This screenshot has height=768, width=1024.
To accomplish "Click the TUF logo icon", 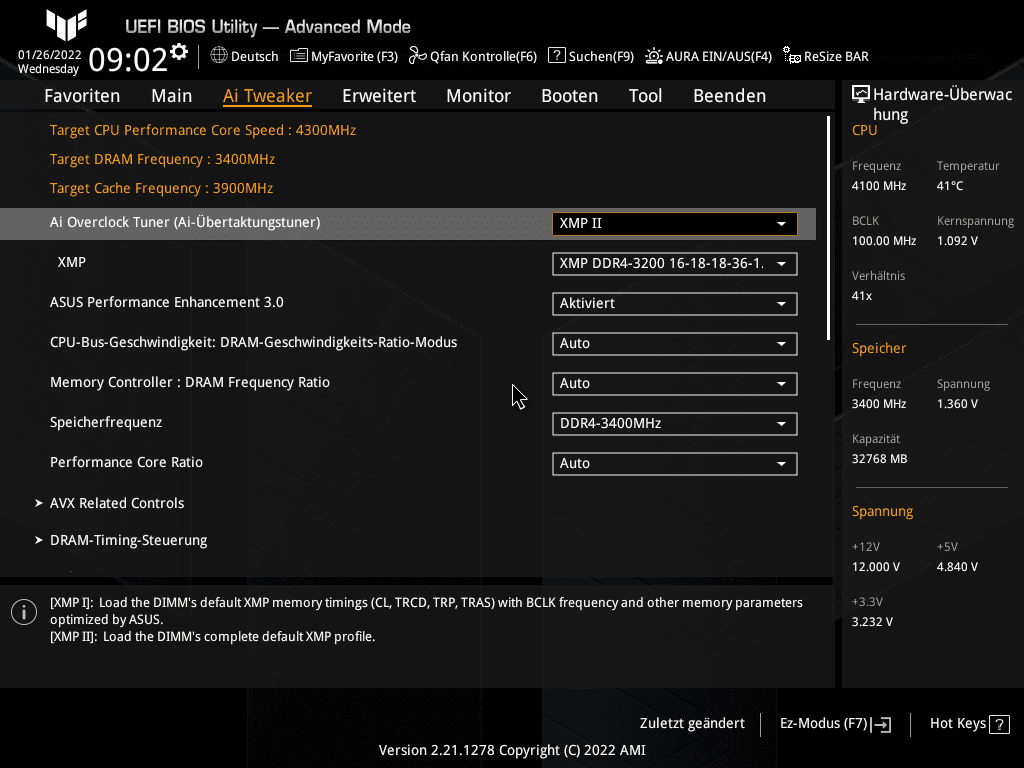I will point(67,25).
